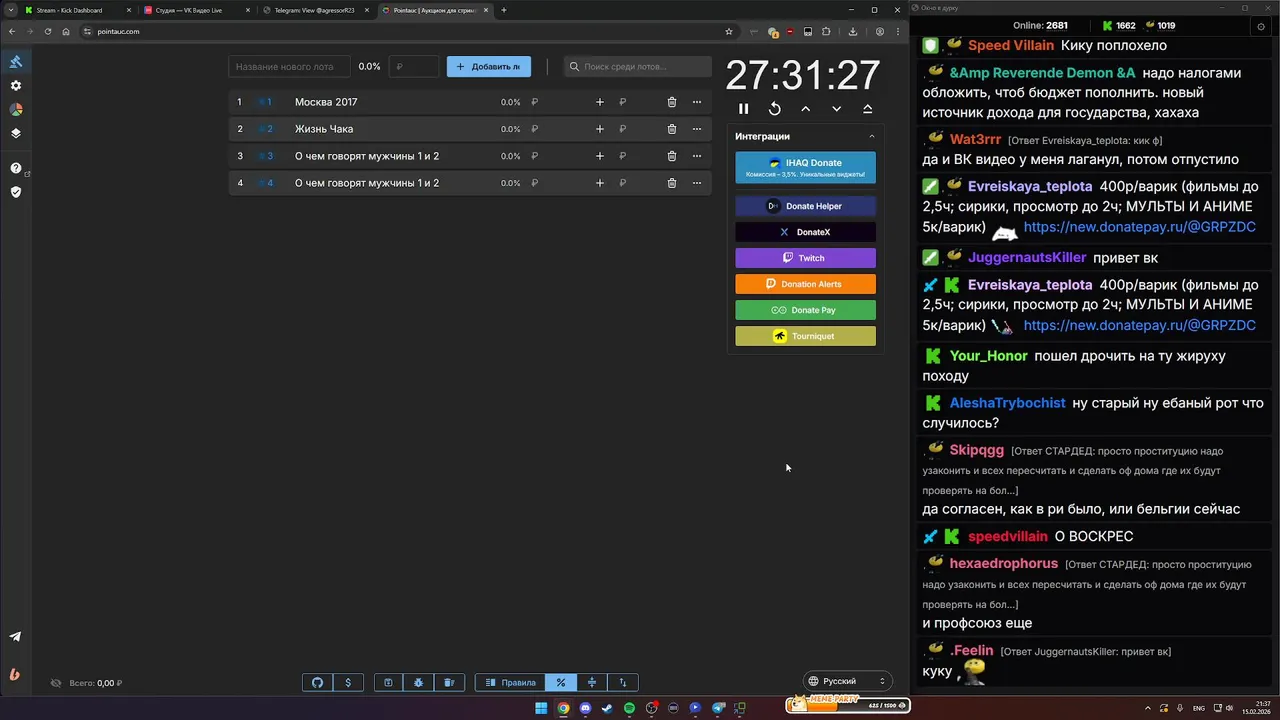
Task: Open Spotify from the taskbar
Action: 629,708
